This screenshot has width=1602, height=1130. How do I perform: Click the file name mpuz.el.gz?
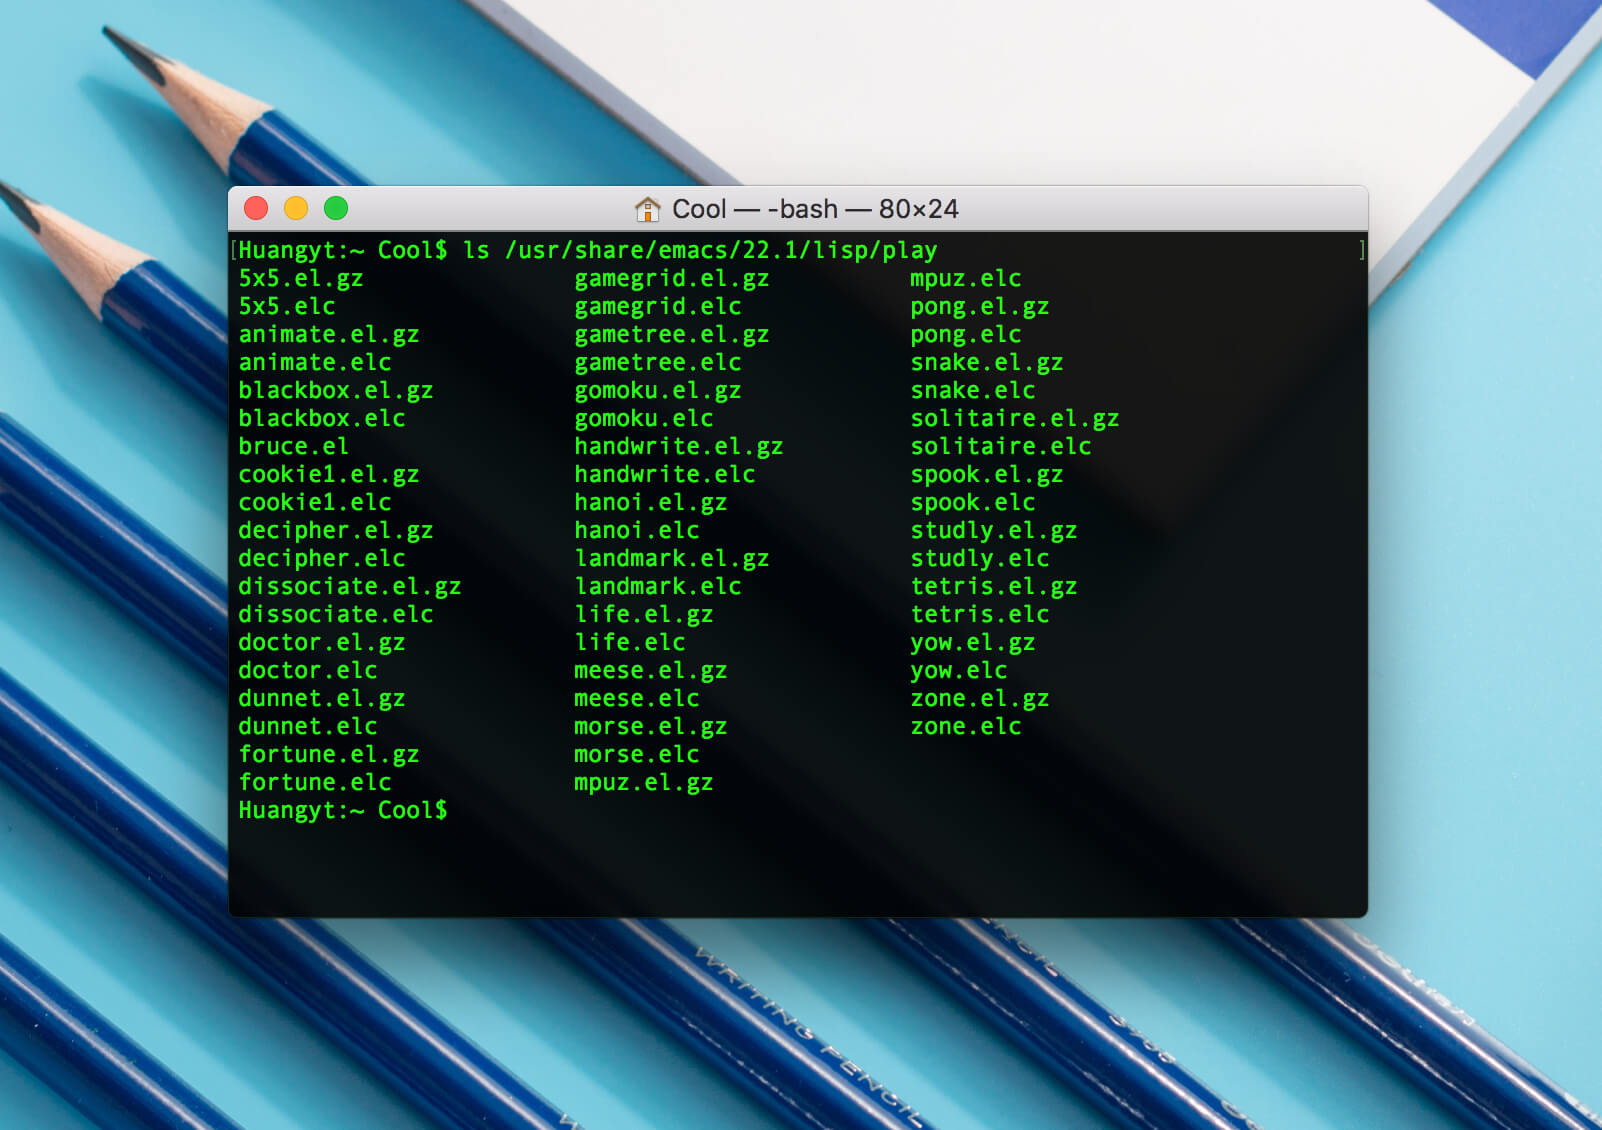click(644, 782)
